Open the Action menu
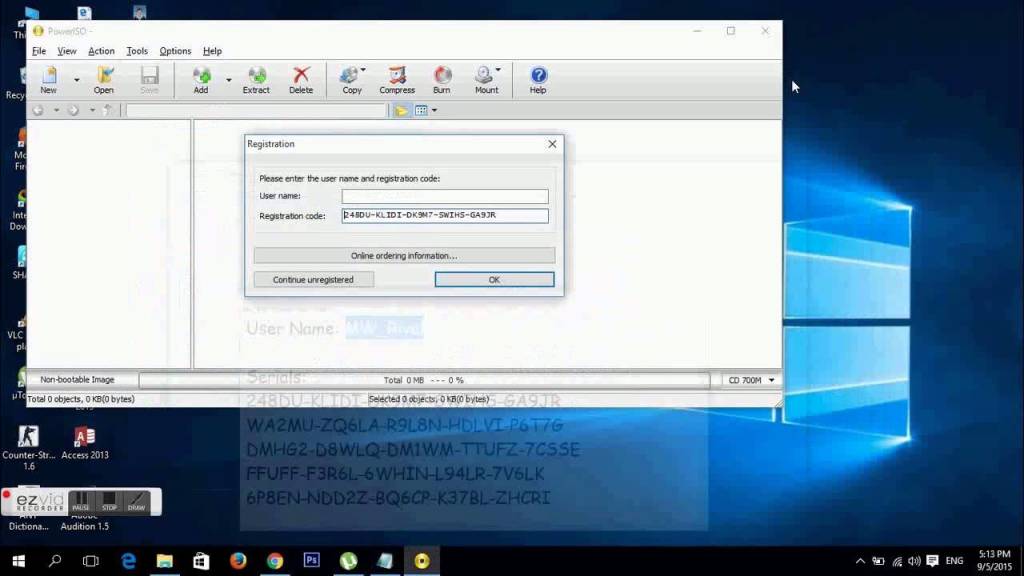The image size is (1024, 576). tap(101, 51)
